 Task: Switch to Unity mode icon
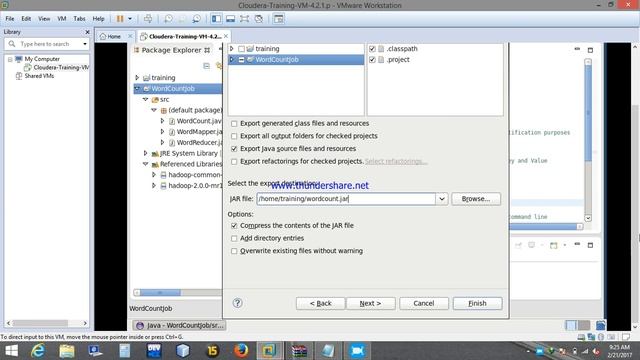point(258,19)
